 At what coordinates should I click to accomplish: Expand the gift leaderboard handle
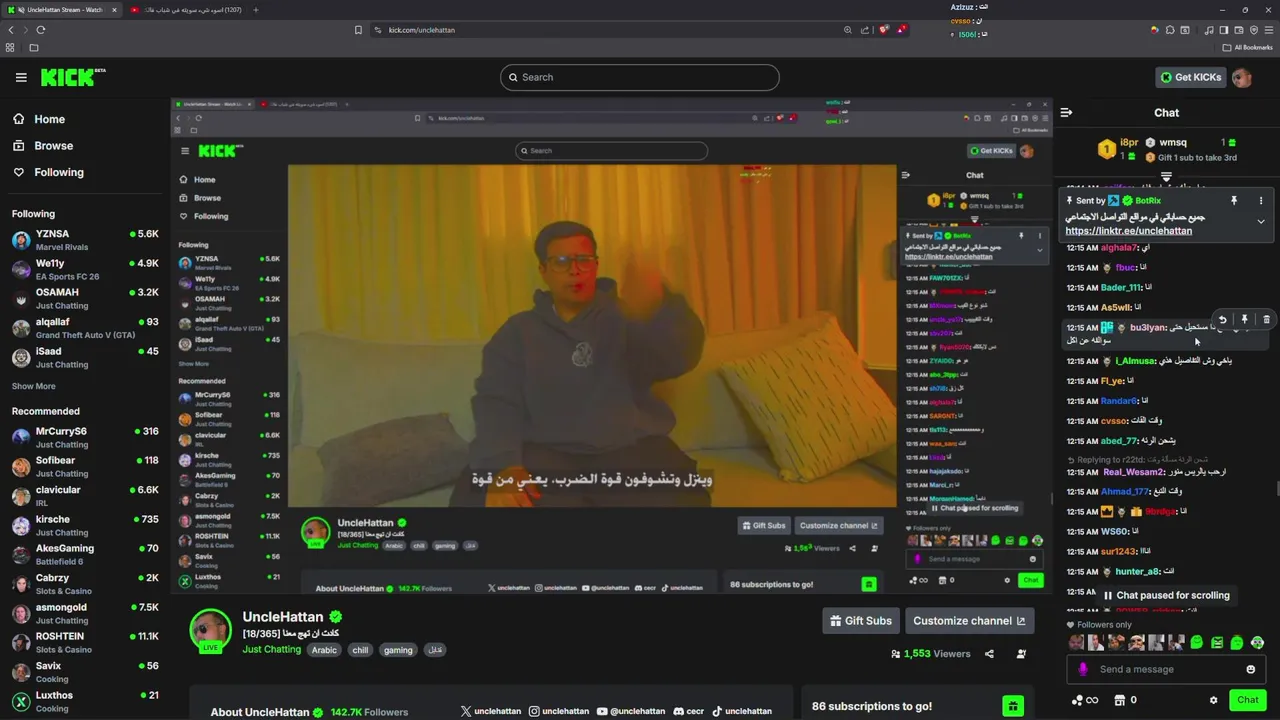[x=1166, y=176]
